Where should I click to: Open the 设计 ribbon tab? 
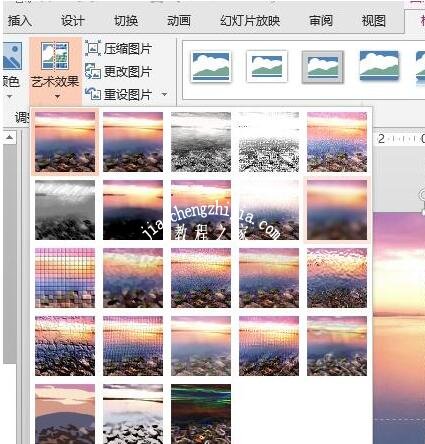tap(72, 21)
